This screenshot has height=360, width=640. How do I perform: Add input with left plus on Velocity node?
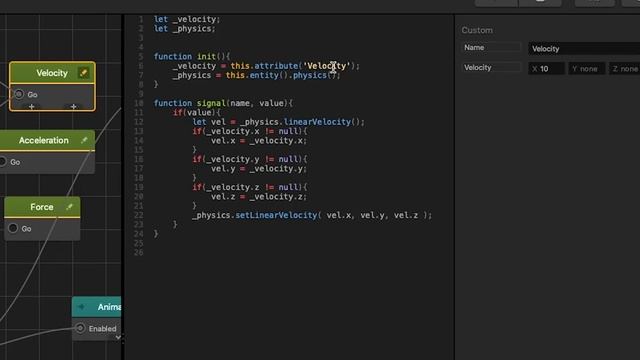[31, 107]
